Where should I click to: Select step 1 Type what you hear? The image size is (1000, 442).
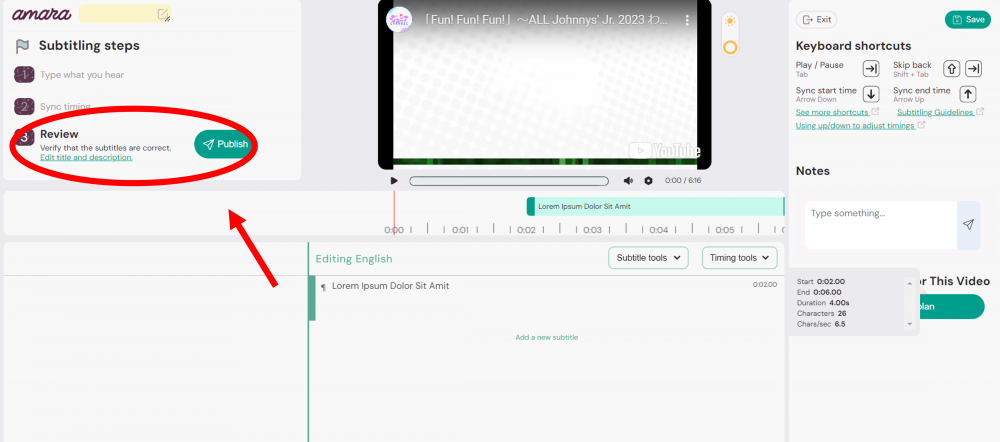coord(80,75)
